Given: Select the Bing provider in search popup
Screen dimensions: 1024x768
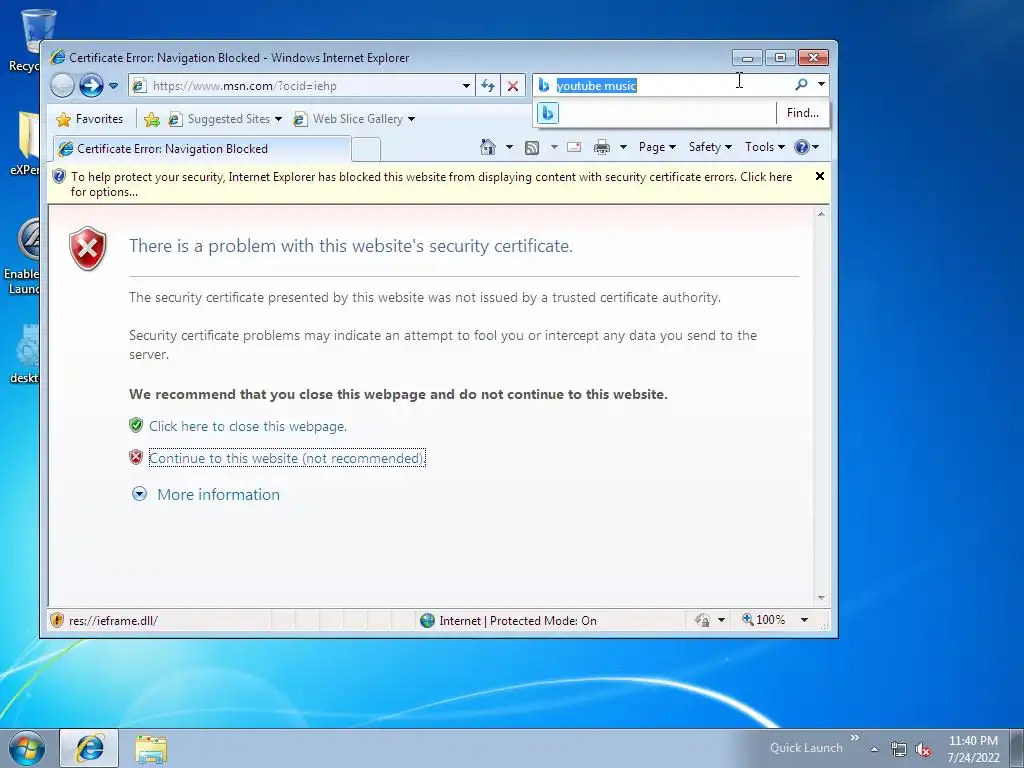Looking at the screenshot, I should [548, 113].
